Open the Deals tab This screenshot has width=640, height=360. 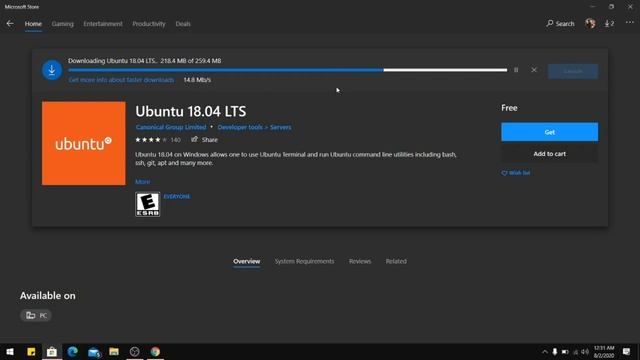coord(183,24)
